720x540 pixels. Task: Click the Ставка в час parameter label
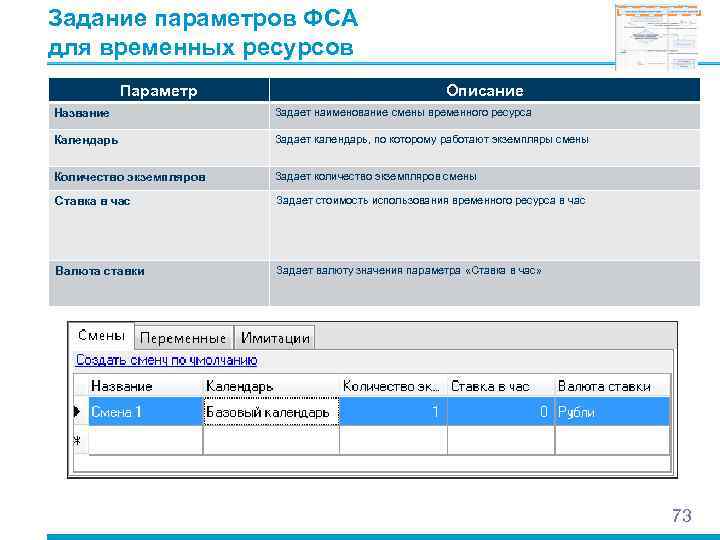(x=92, y=201)
